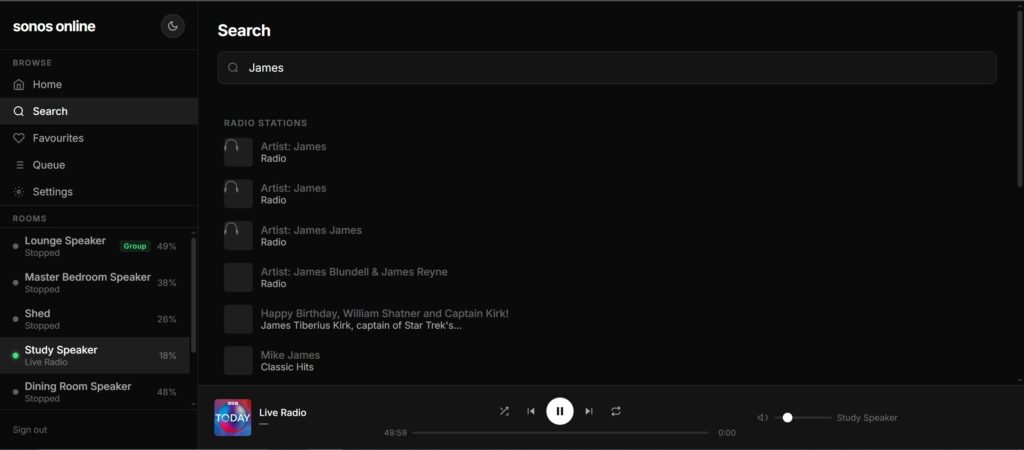Click the volume slider

(803, 417)
